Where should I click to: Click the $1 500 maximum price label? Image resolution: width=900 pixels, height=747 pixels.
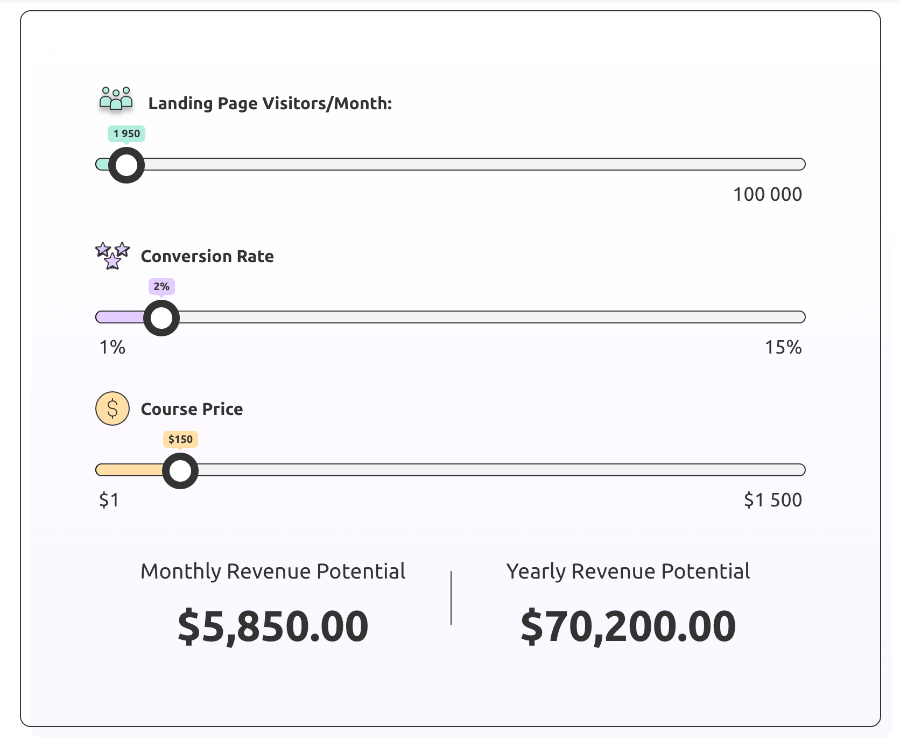[x=773, y=500]
